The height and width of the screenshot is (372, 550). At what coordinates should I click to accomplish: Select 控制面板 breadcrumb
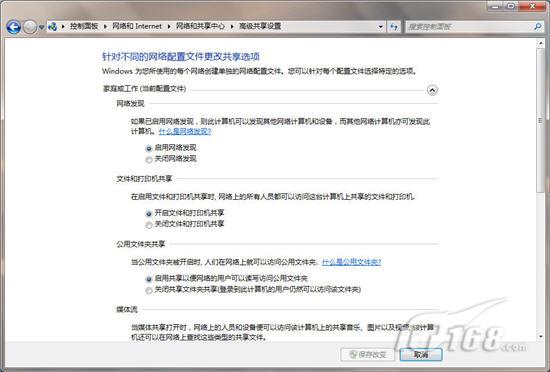click(84, 26)
